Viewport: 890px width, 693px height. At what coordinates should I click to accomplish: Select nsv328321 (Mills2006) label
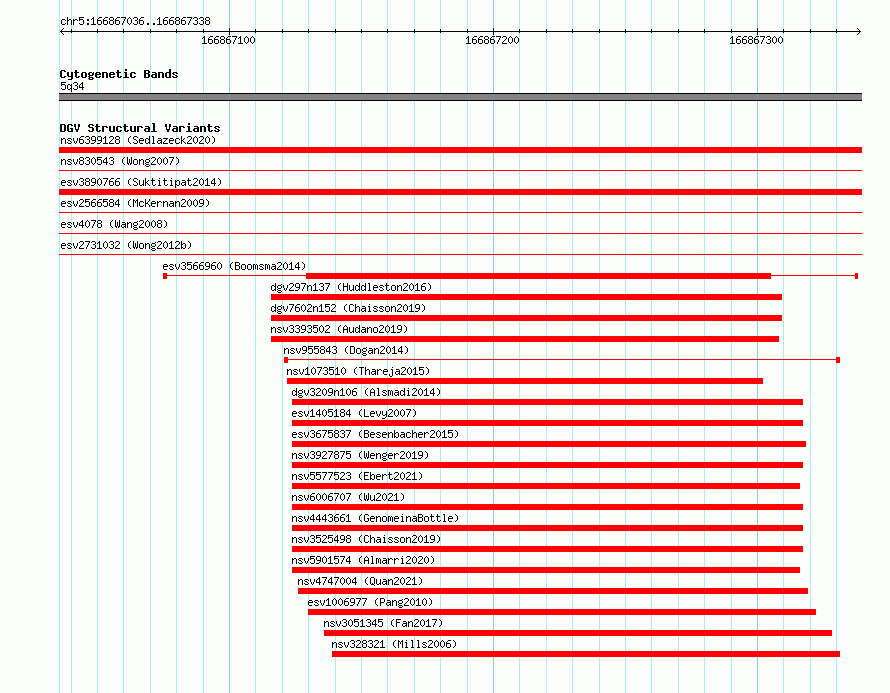pyautogui.click(x=394, y=644)
